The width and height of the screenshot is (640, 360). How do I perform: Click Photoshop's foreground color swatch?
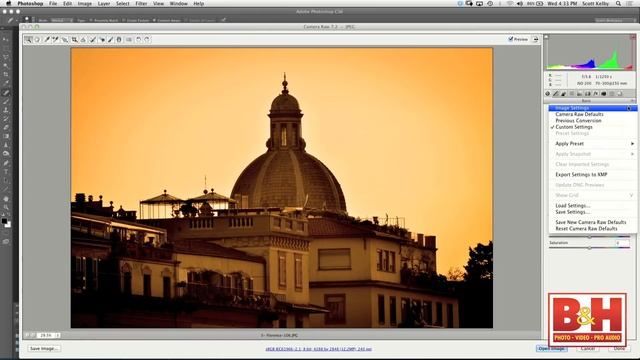coord(4,221)
